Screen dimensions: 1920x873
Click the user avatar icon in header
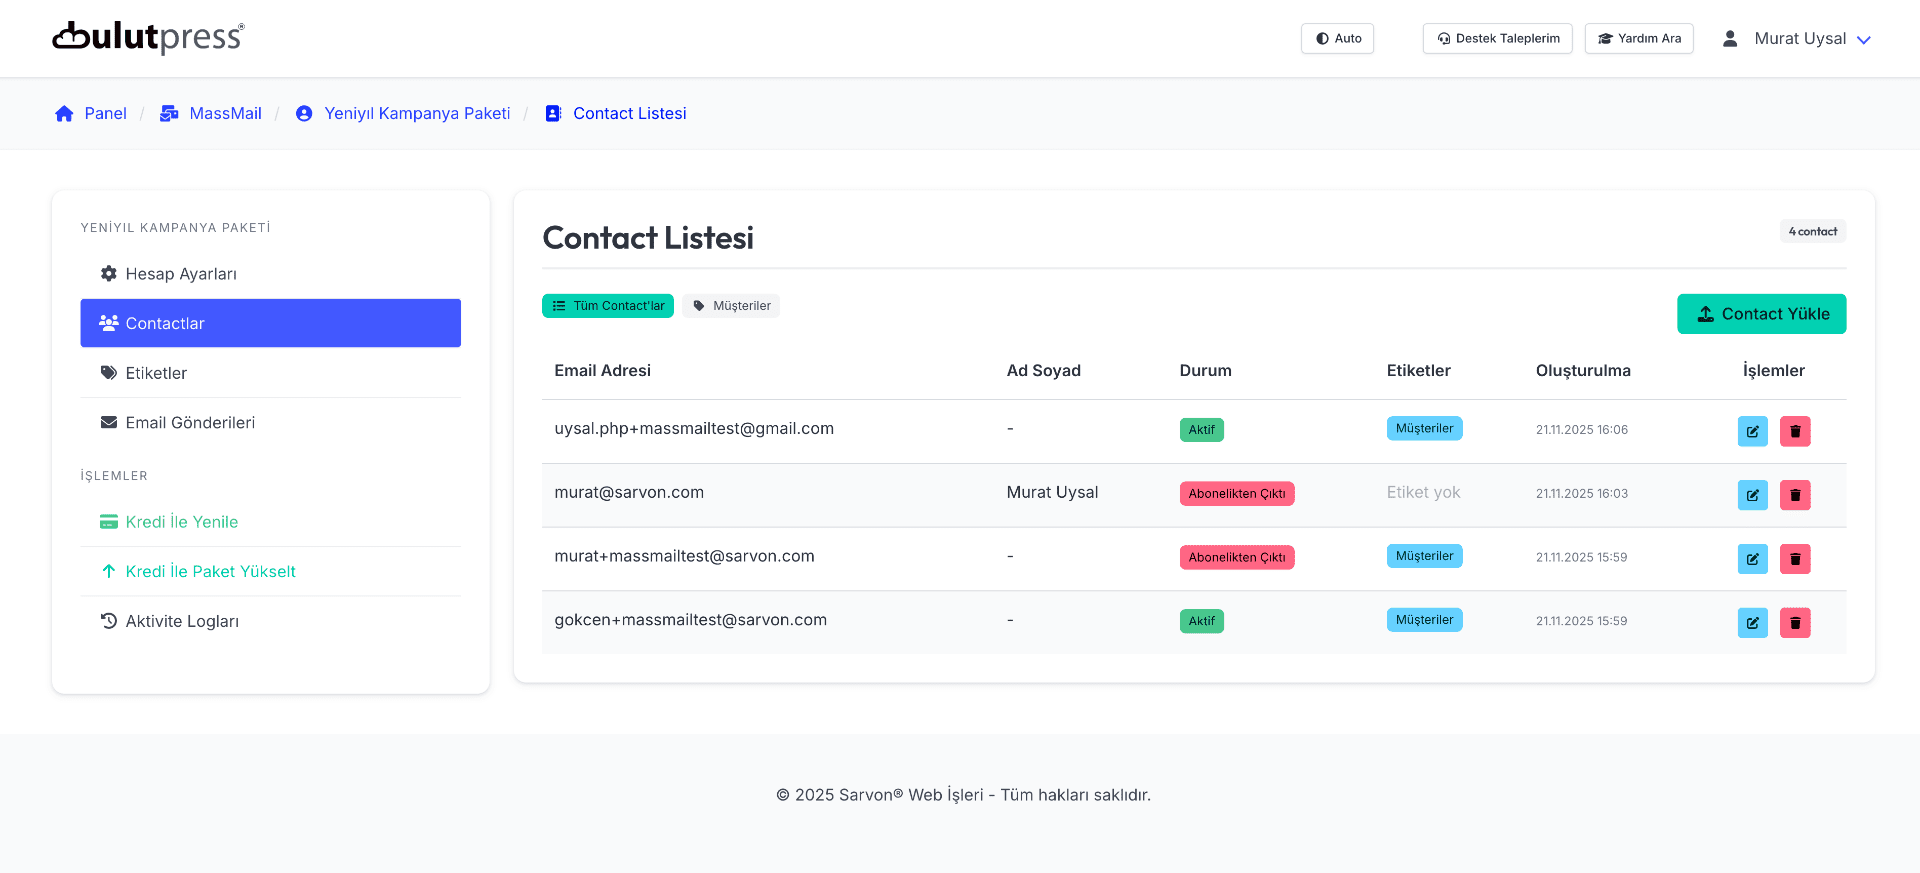[x=1729, y=39]
